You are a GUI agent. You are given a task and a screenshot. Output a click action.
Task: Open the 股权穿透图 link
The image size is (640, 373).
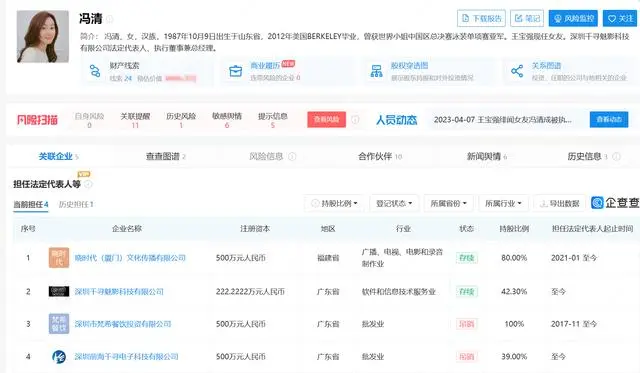click(x=409, y=65)
